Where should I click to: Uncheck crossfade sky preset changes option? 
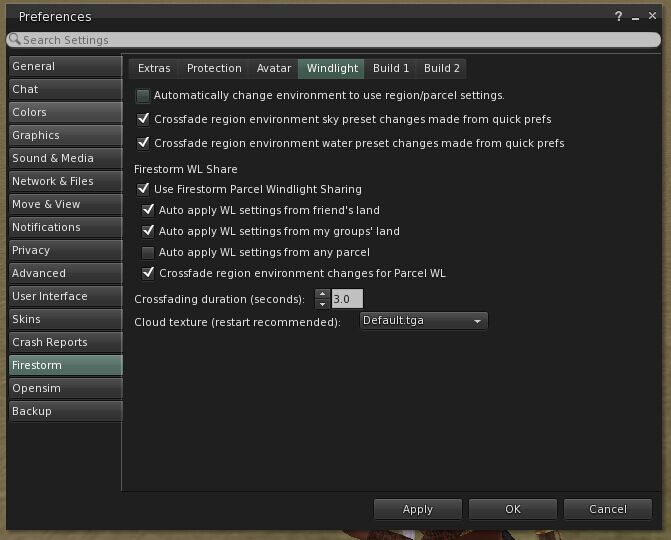[143, 119]
